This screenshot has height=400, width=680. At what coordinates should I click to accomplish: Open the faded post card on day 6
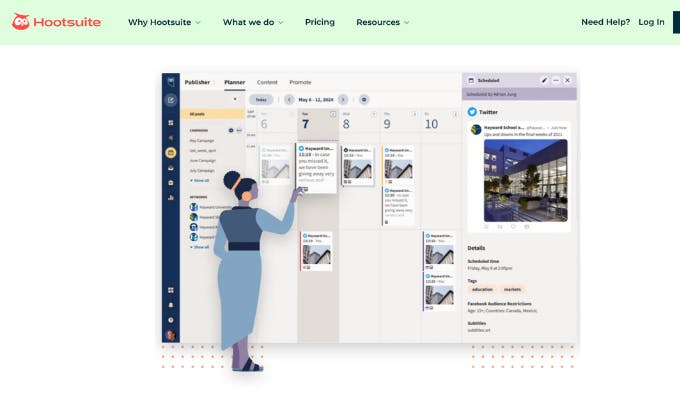[x=275, y=166]
